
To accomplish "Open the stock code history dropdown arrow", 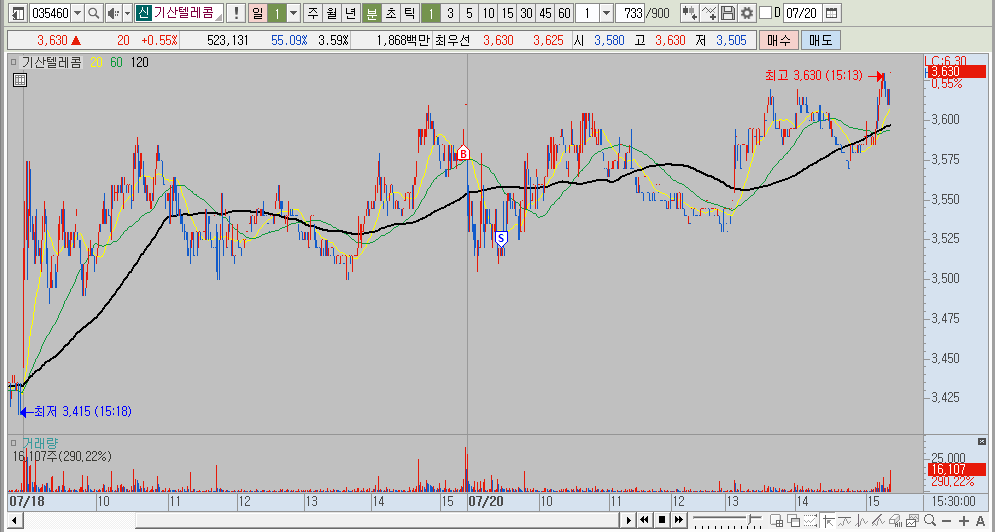I will pos(77,13).
